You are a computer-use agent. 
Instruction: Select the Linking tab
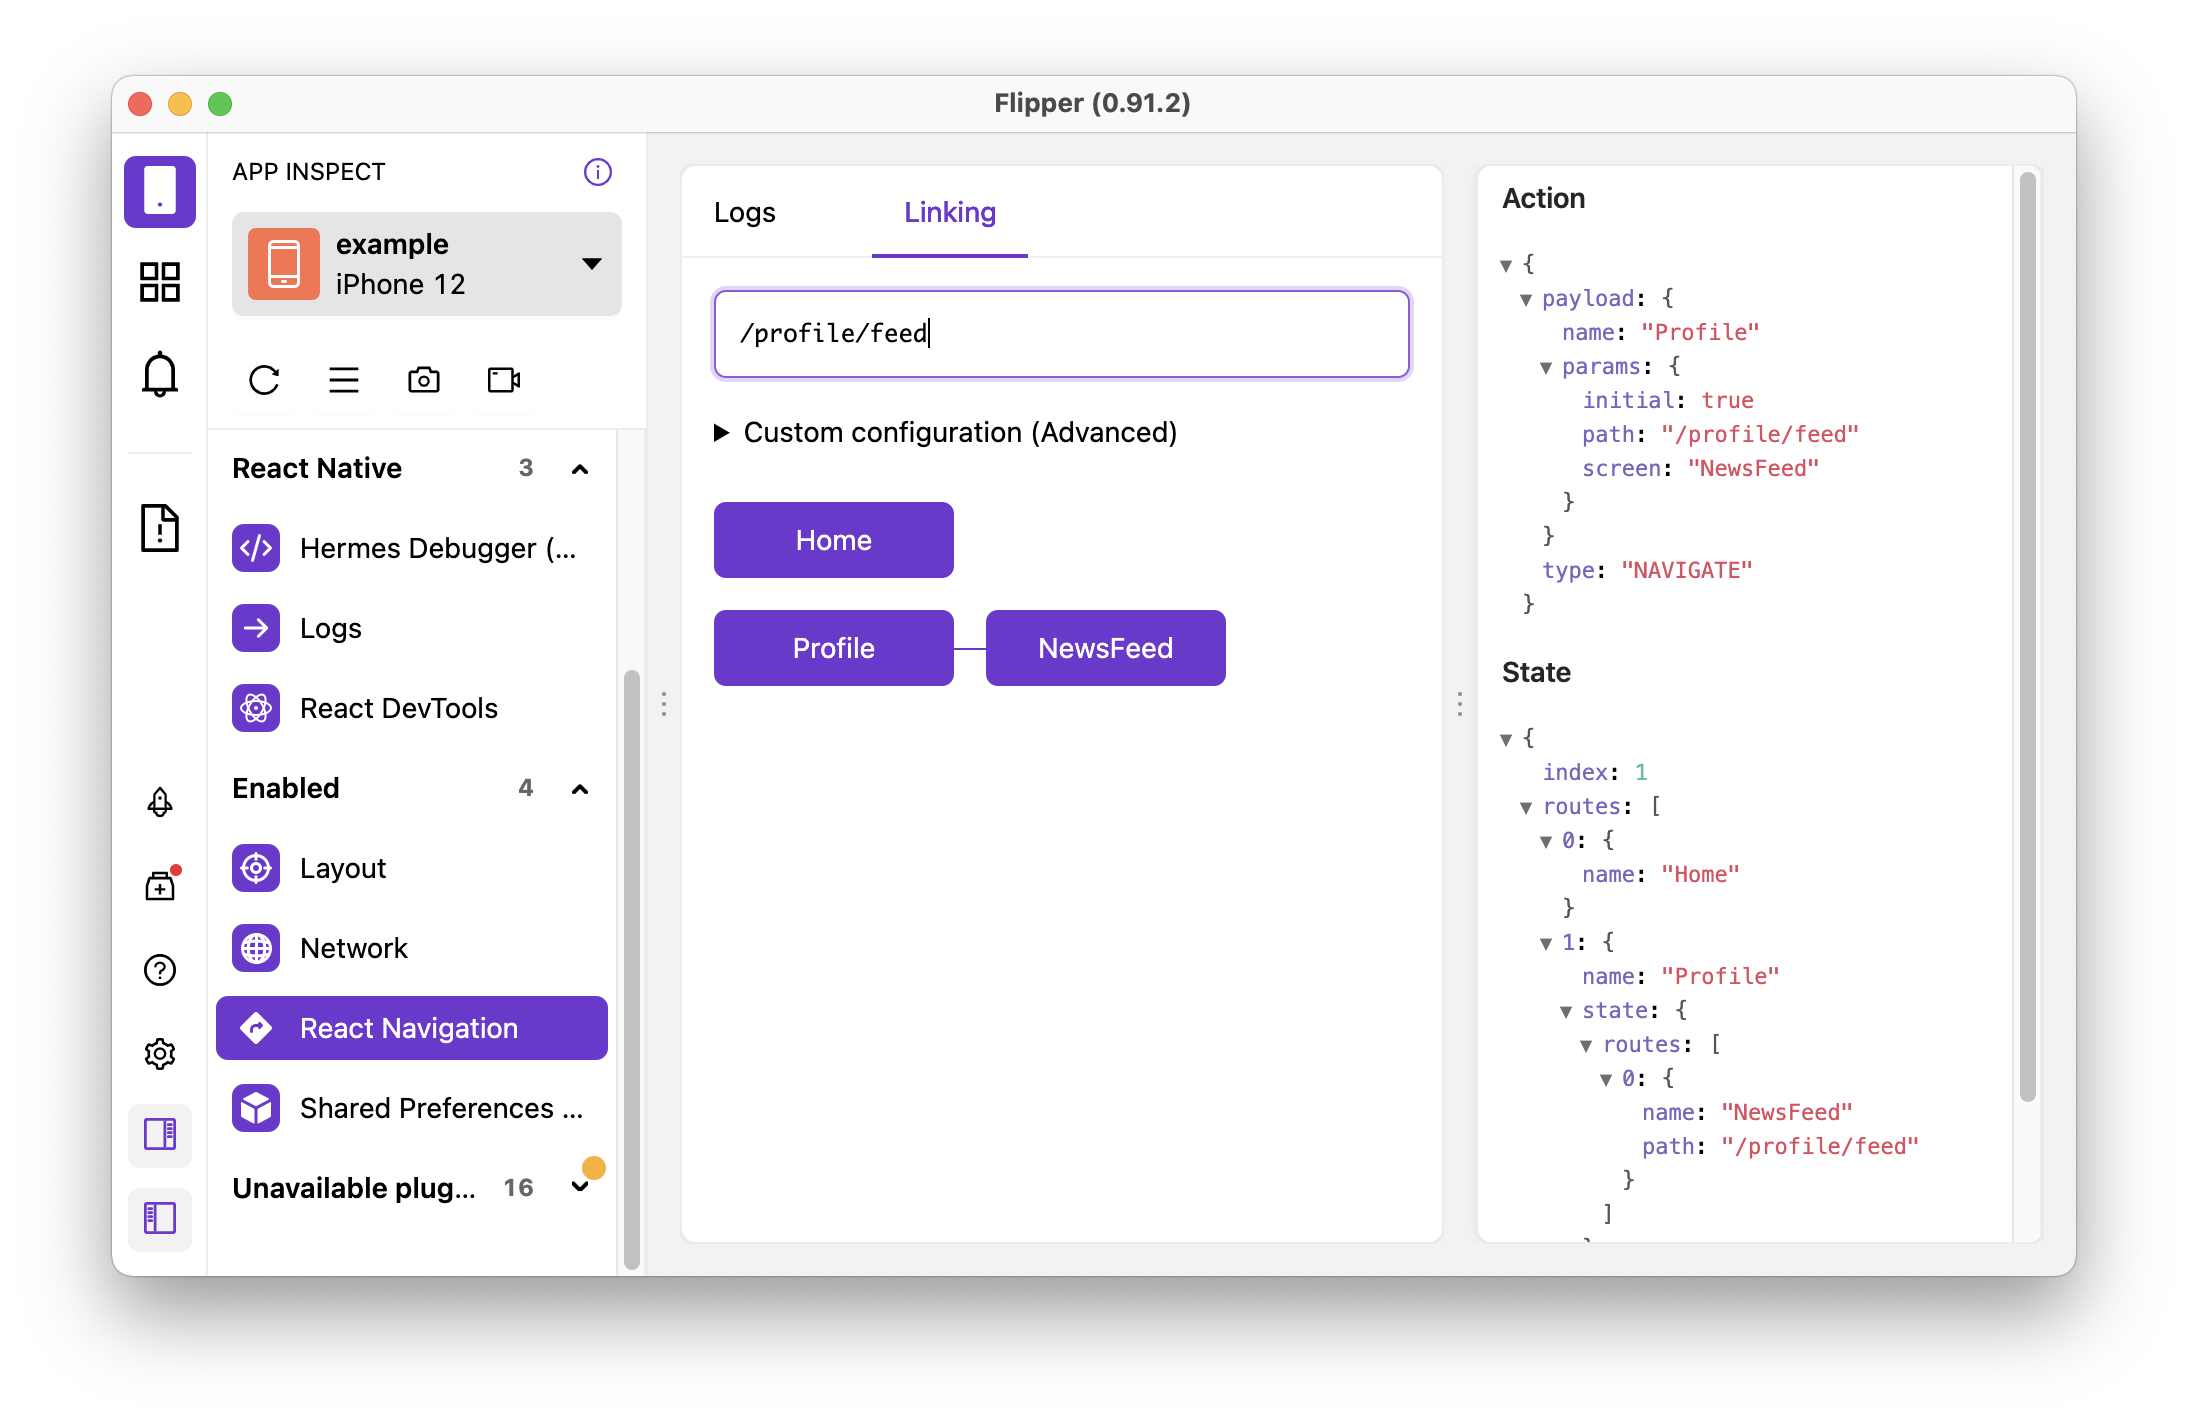[x=952, y=210]
